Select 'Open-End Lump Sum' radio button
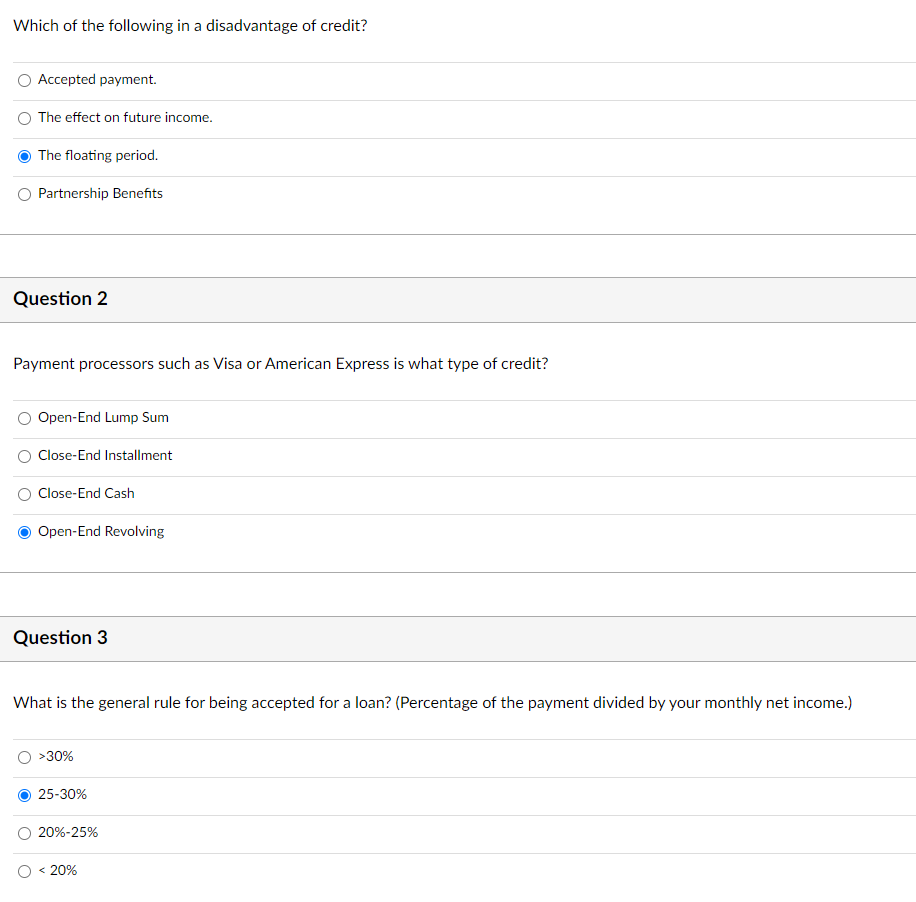916x902 pixels. [25, 418]
